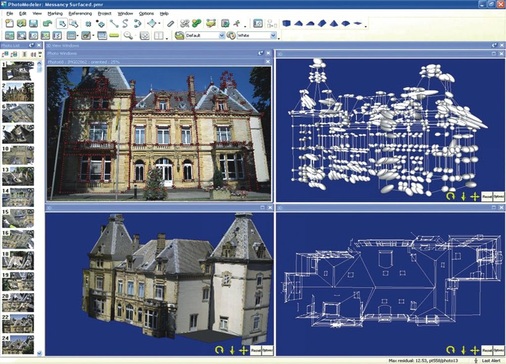This screenshot has width=506, height=364.
Task: Select the Zoom marking tool beside the arrow
Action: [74, 23]
